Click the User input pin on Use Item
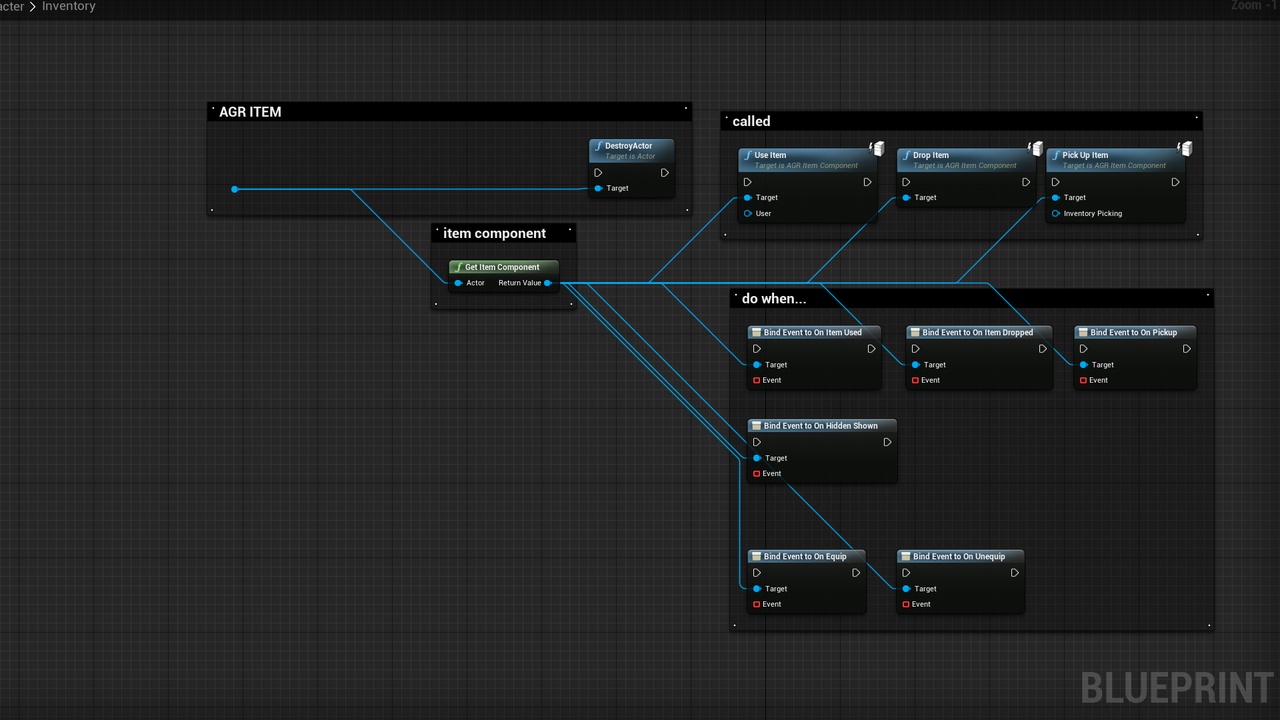 (747, 213)
